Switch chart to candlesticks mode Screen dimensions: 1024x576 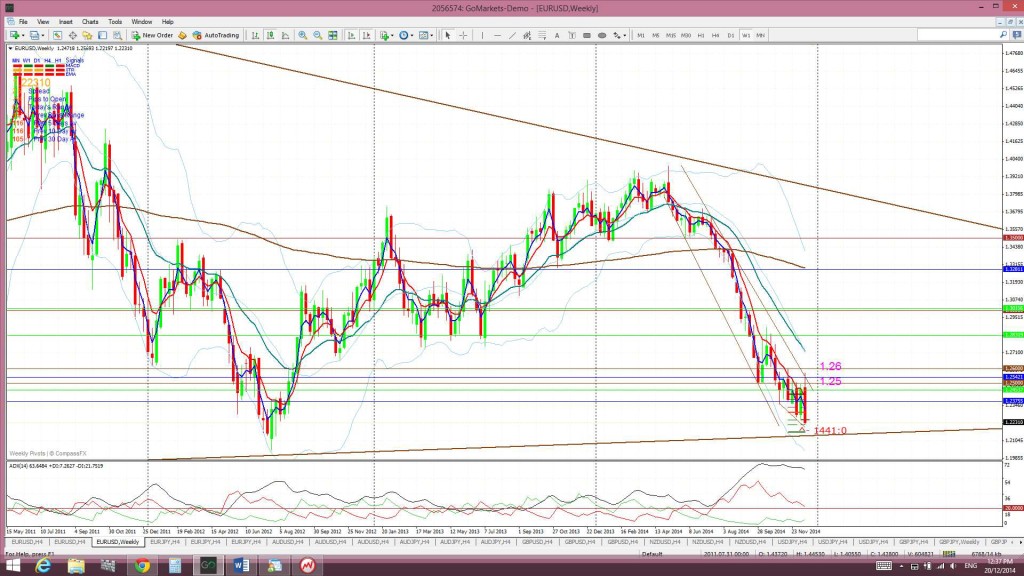tap(270, 35)
